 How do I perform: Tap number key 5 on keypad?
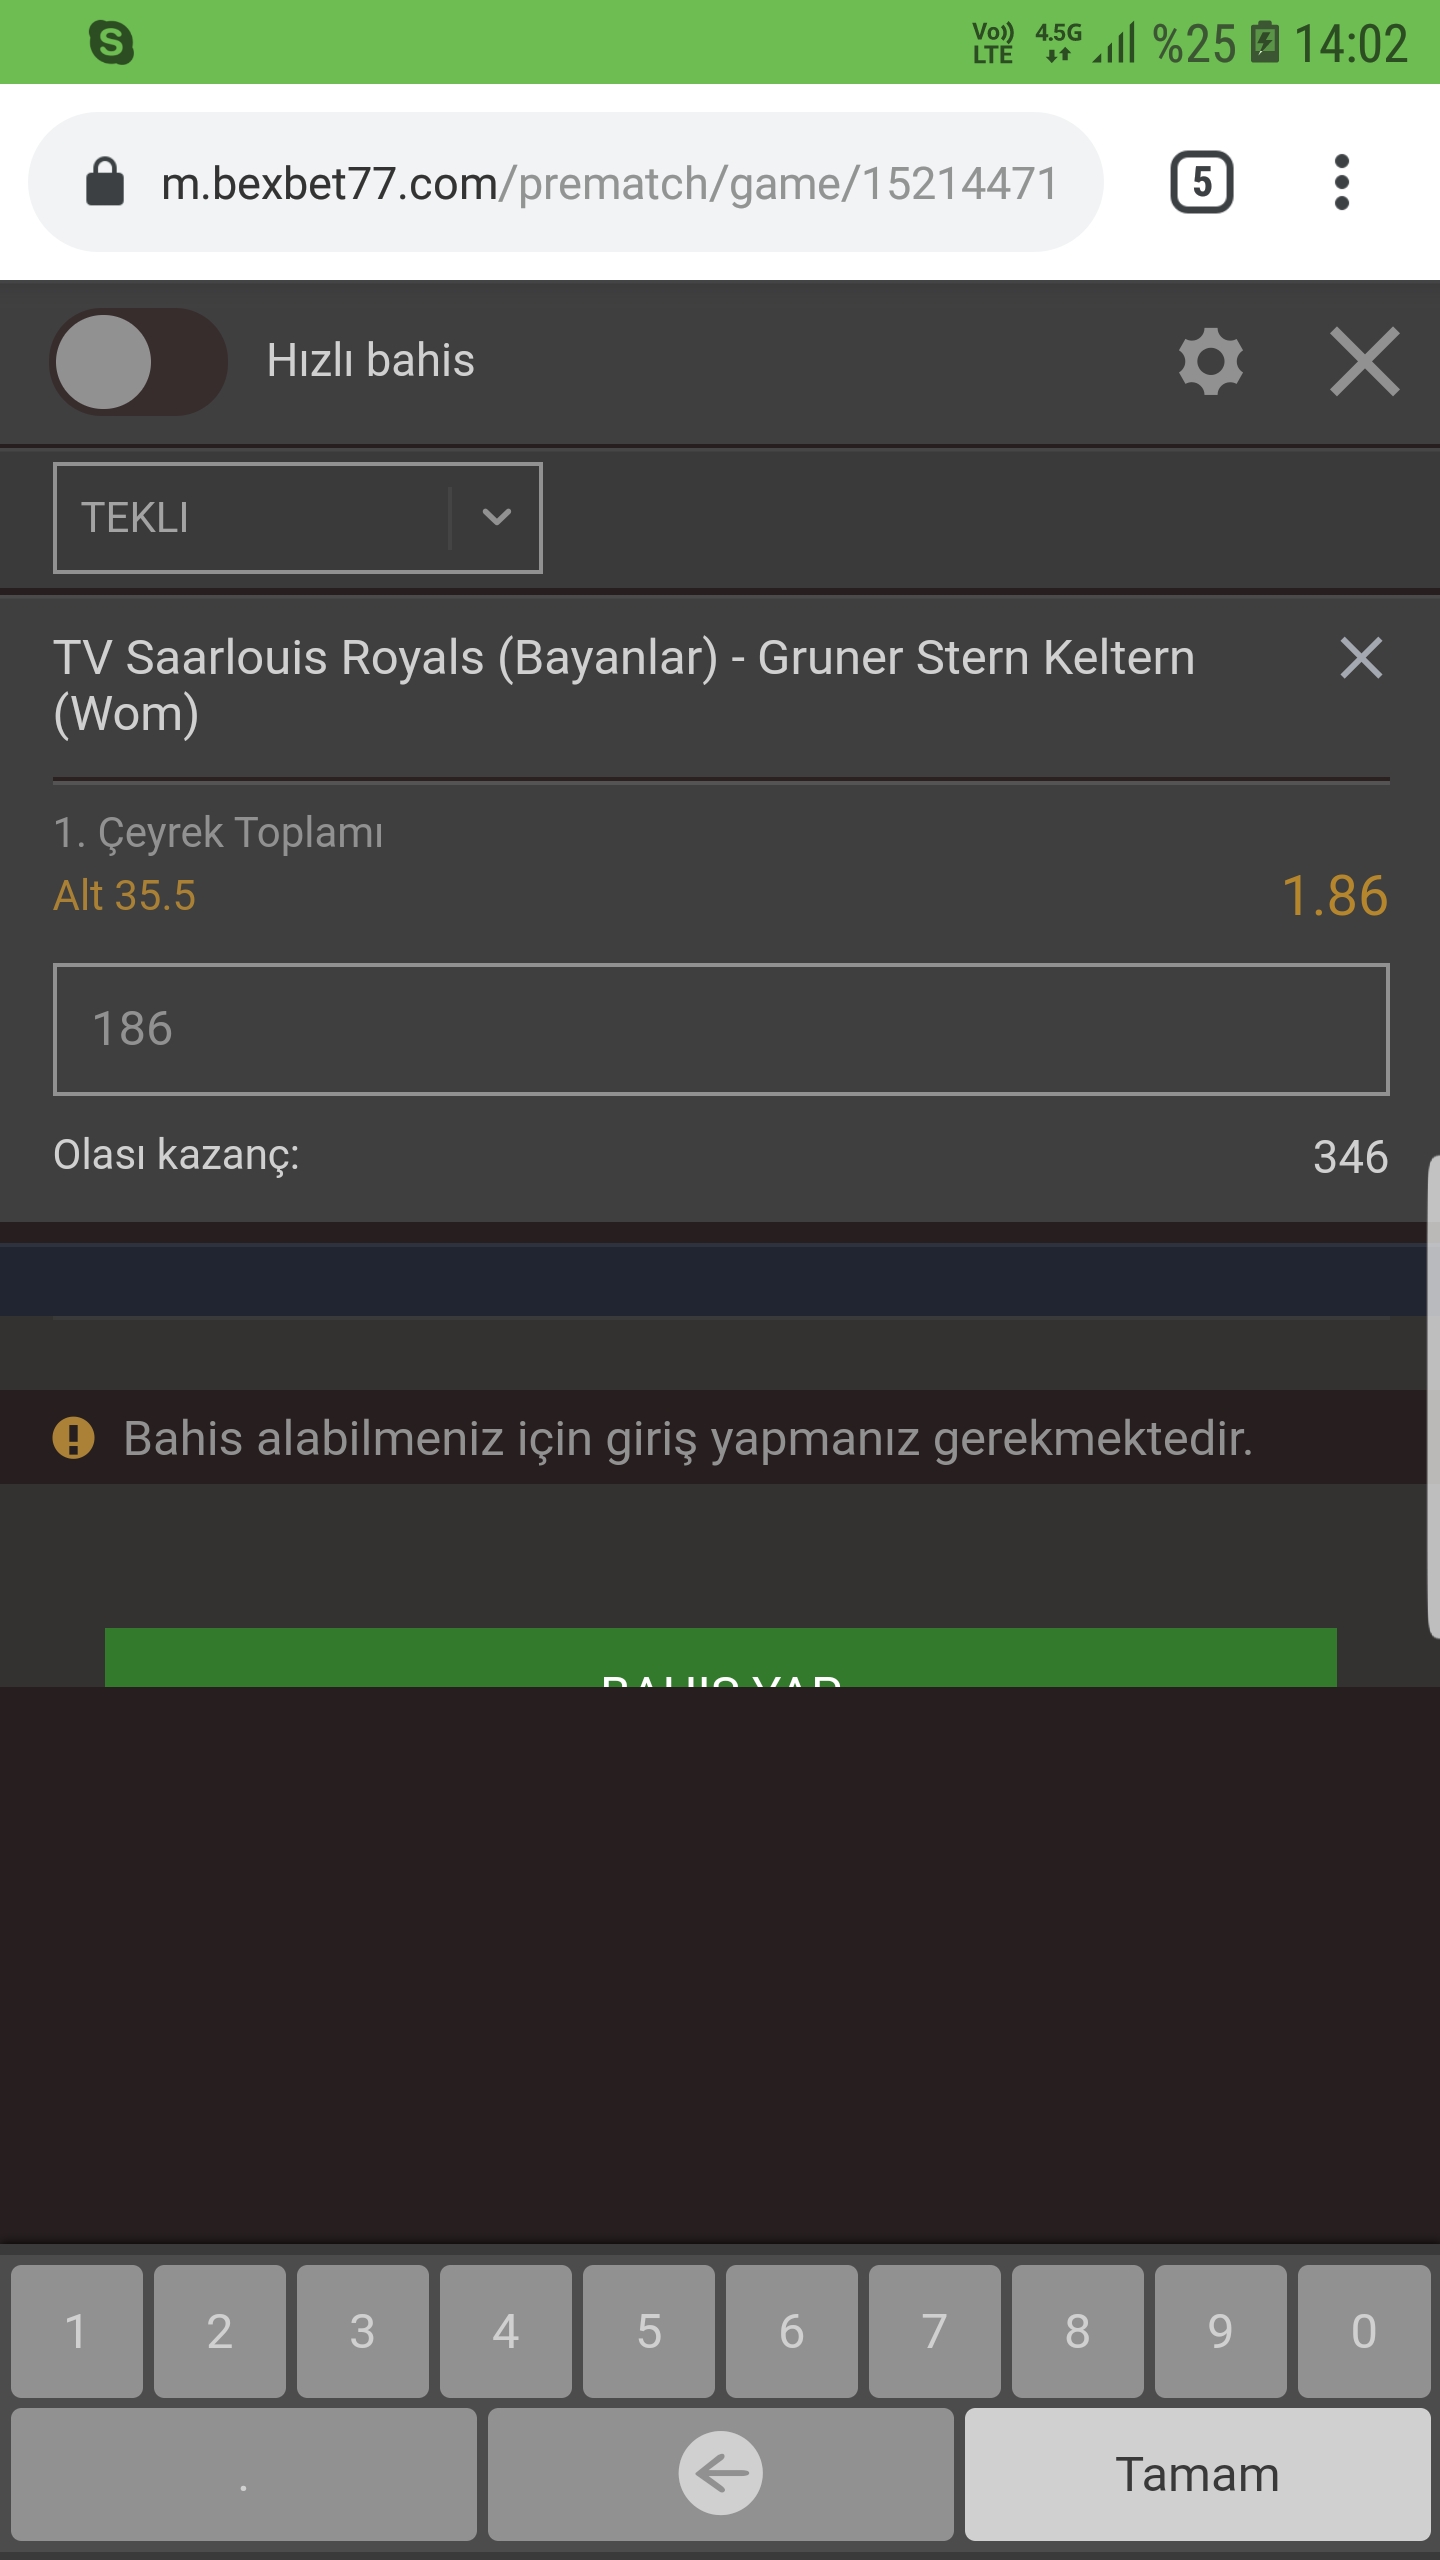649,2331
